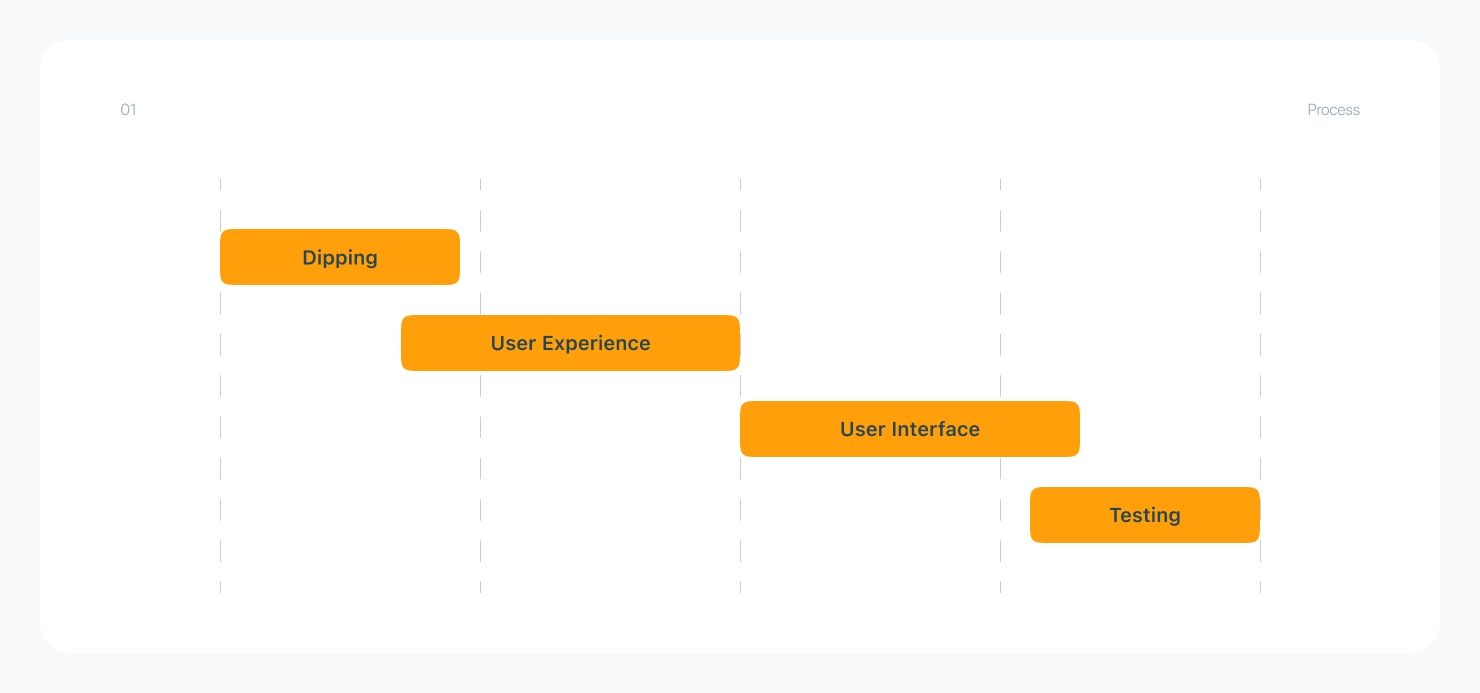
Task: Click the left edge of User Interface bar
Action: (x=742, y=429)
